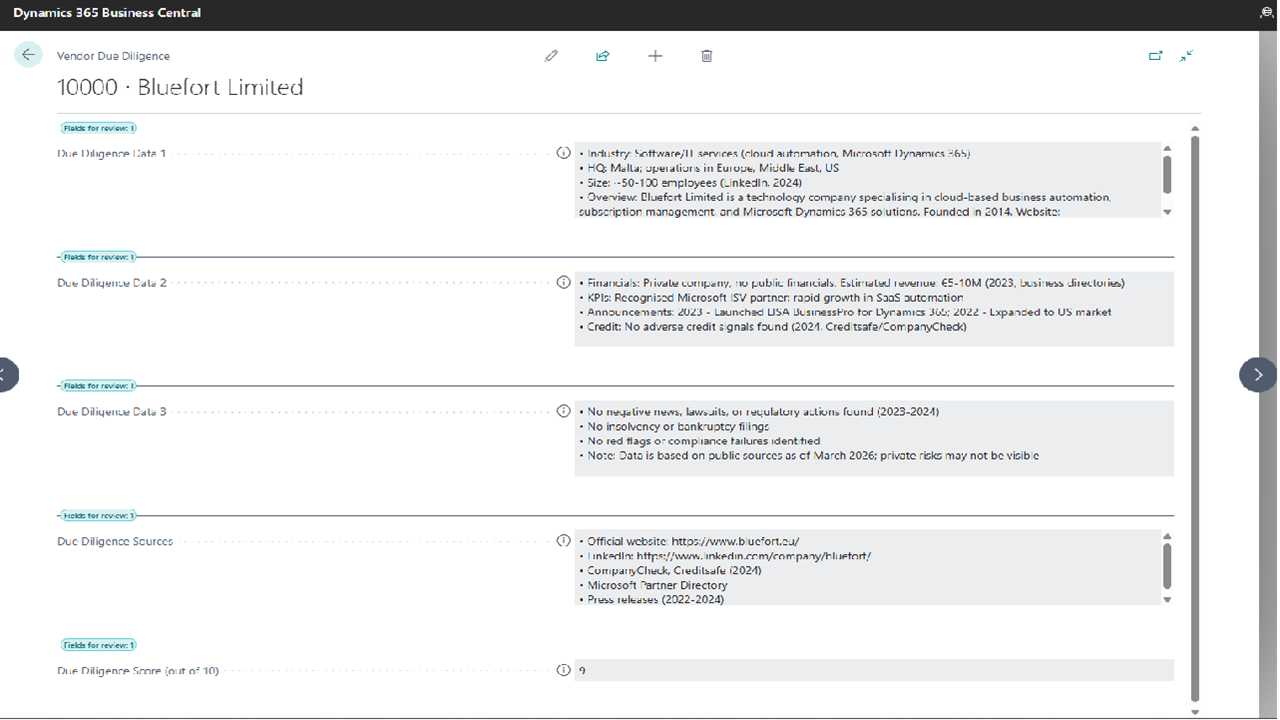Click info icon beside Due Diligence Data 1
This screenshot has height=720, width=1280.
pyautogui.click(x=563, y=153)
